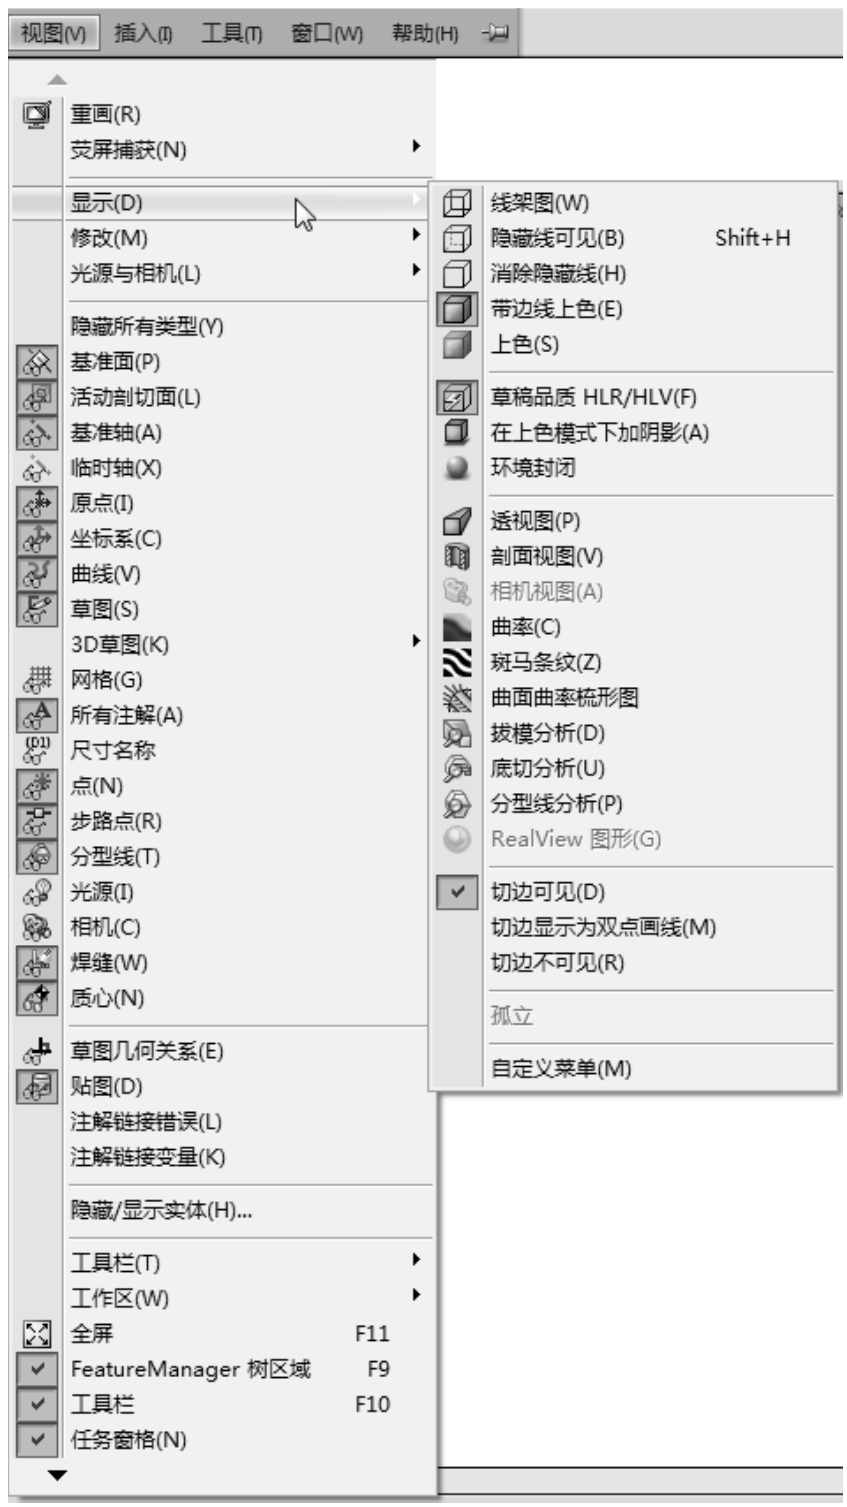Screen dimensions: 847x1507
Task: Toggle the 切边可见(D) checkmark
Action: (x=458, y=893)
